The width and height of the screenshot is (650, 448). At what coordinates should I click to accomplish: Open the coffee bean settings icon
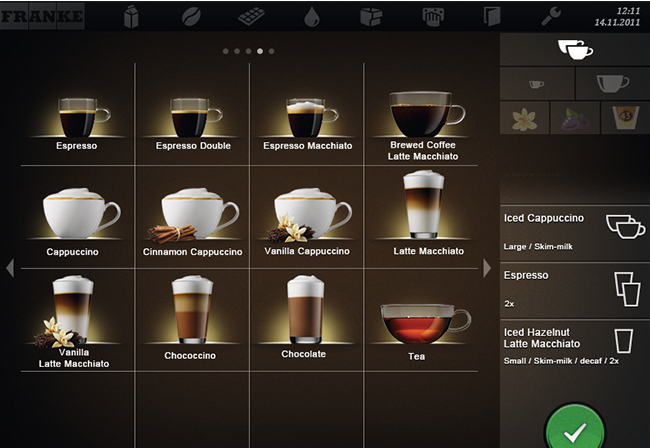(190, 16)
